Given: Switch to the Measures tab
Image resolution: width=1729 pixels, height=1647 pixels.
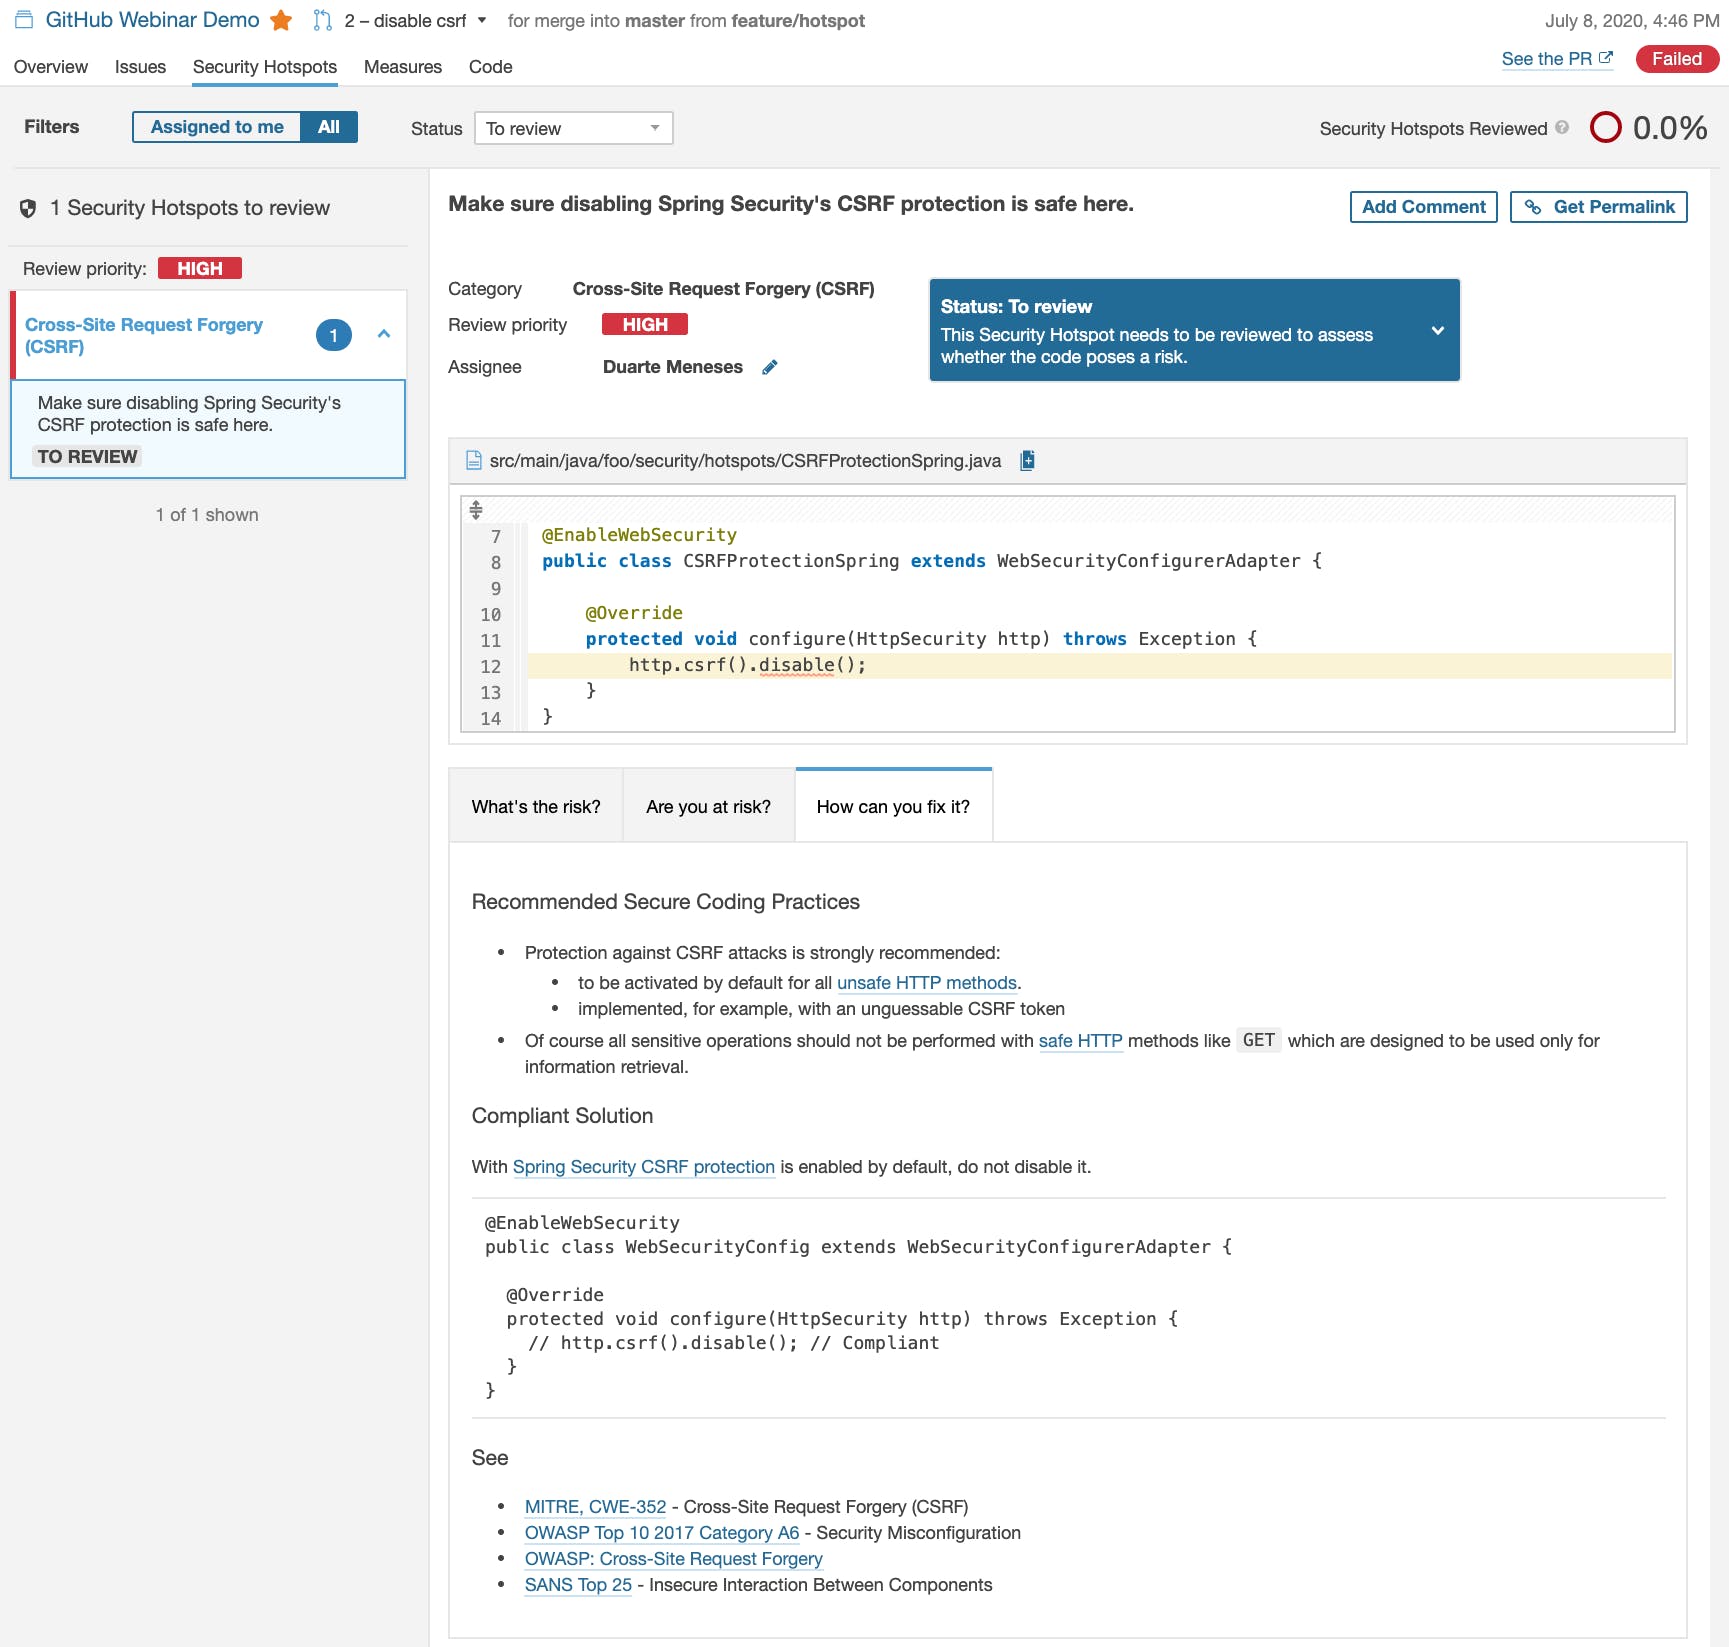Looking at the screenshot, I should tap(402, 66).
